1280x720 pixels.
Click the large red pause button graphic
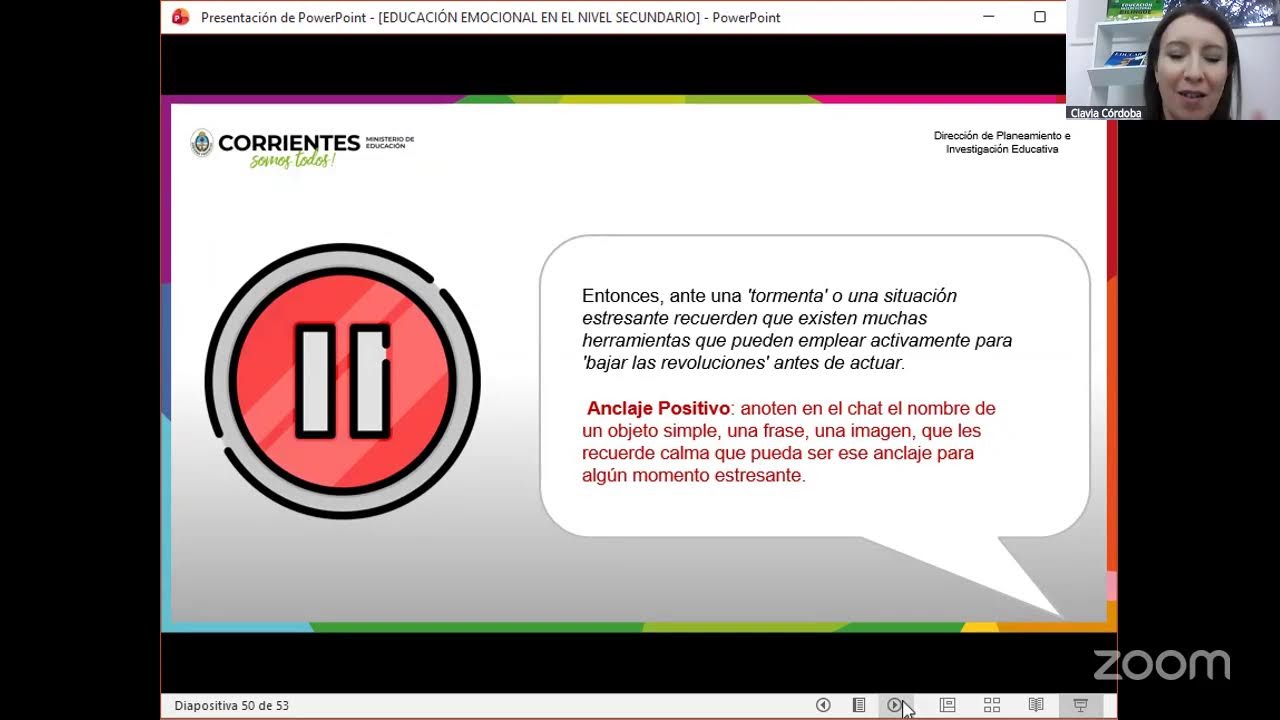tap(343, 381)
